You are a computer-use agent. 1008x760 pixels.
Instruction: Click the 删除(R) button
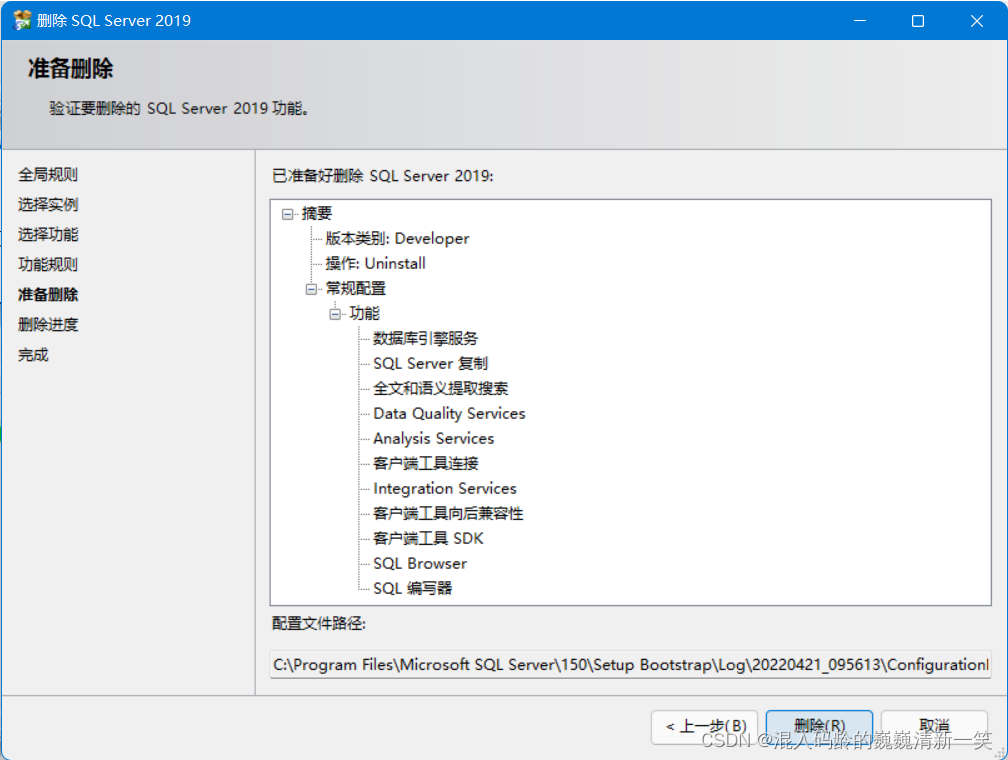(x=819, y=727)
